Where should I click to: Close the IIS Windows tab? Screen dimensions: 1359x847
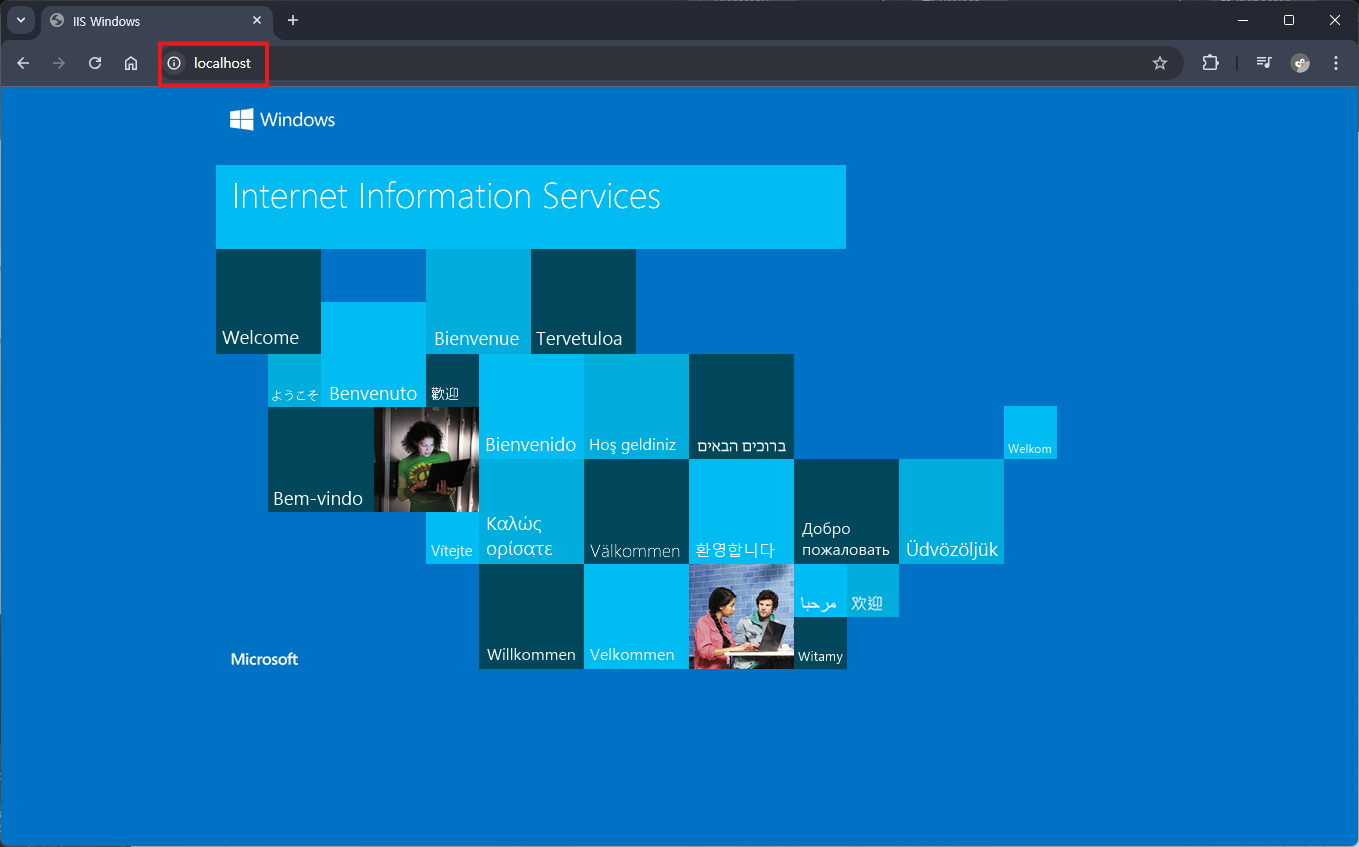(257, 20)
